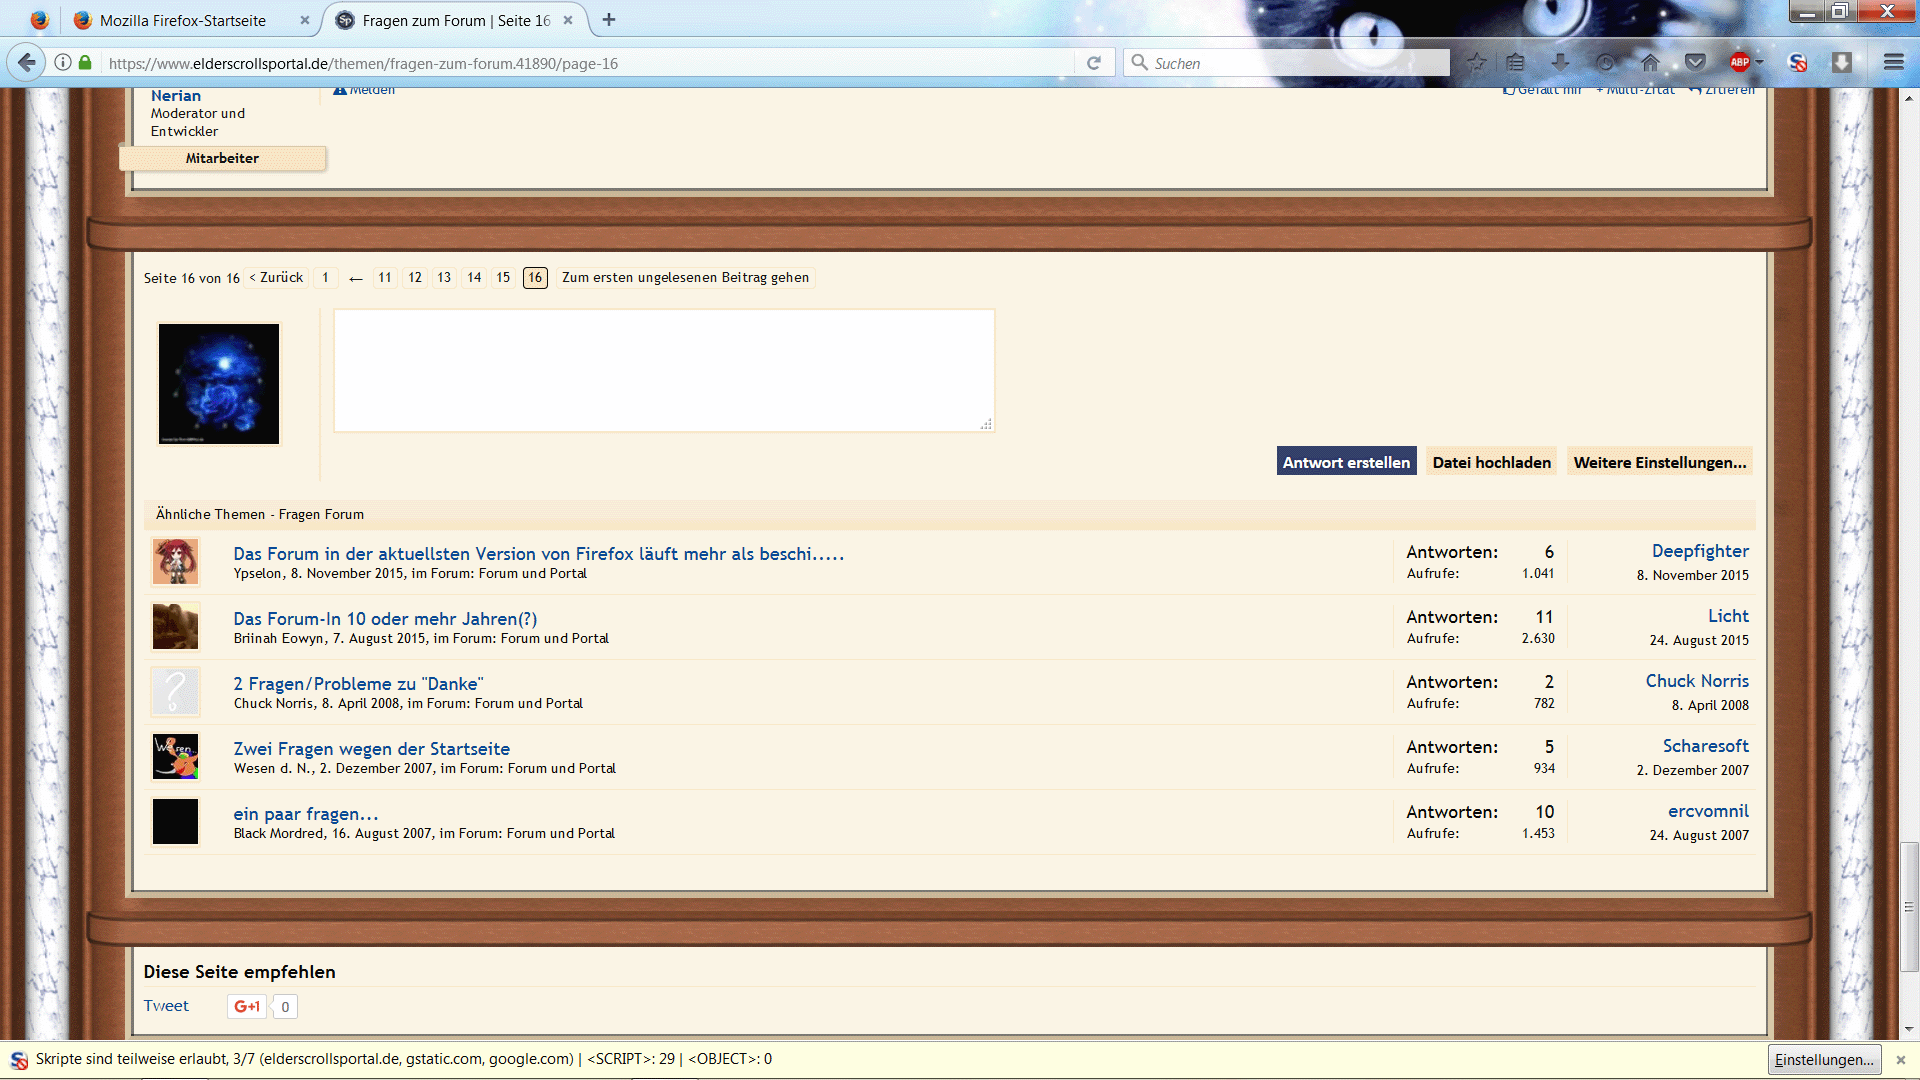Open the bookmarks list icon

tap(1516, 63)
